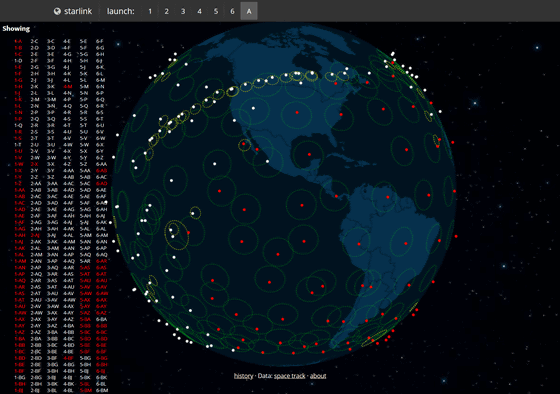
Task: Open launch 6 tab
Action: pyautogui.click(x=232, y=11)
